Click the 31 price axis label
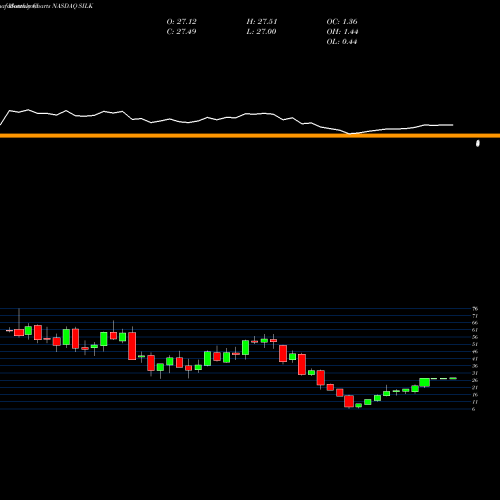Screen dimensions: 500x500 point(475,373)
